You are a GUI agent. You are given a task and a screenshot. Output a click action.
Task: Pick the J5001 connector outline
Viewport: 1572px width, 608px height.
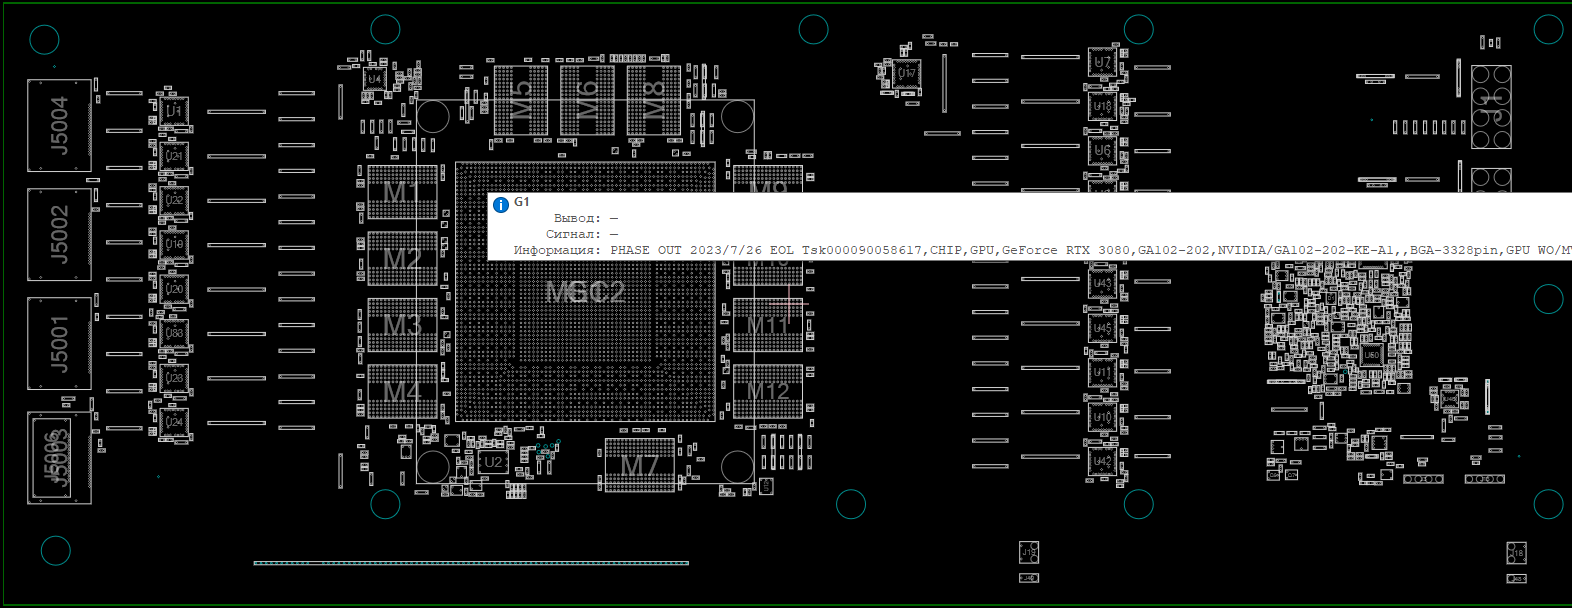(x=59, y=343)
